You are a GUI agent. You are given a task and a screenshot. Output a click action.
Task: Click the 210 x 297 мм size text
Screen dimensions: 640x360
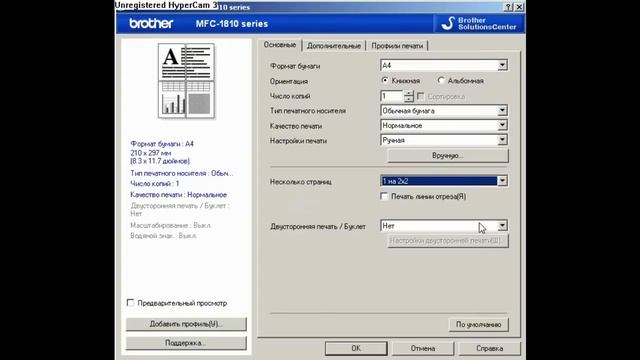(151, 153)
